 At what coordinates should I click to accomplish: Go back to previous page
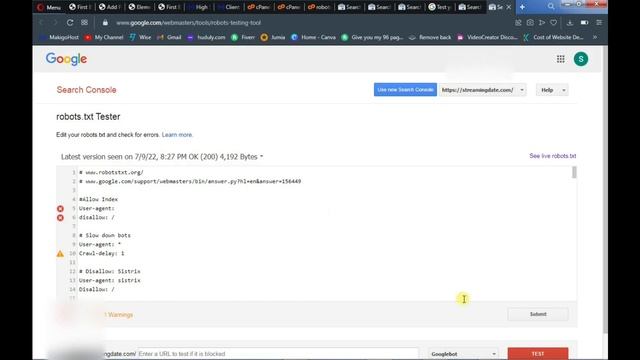point(42,23)
